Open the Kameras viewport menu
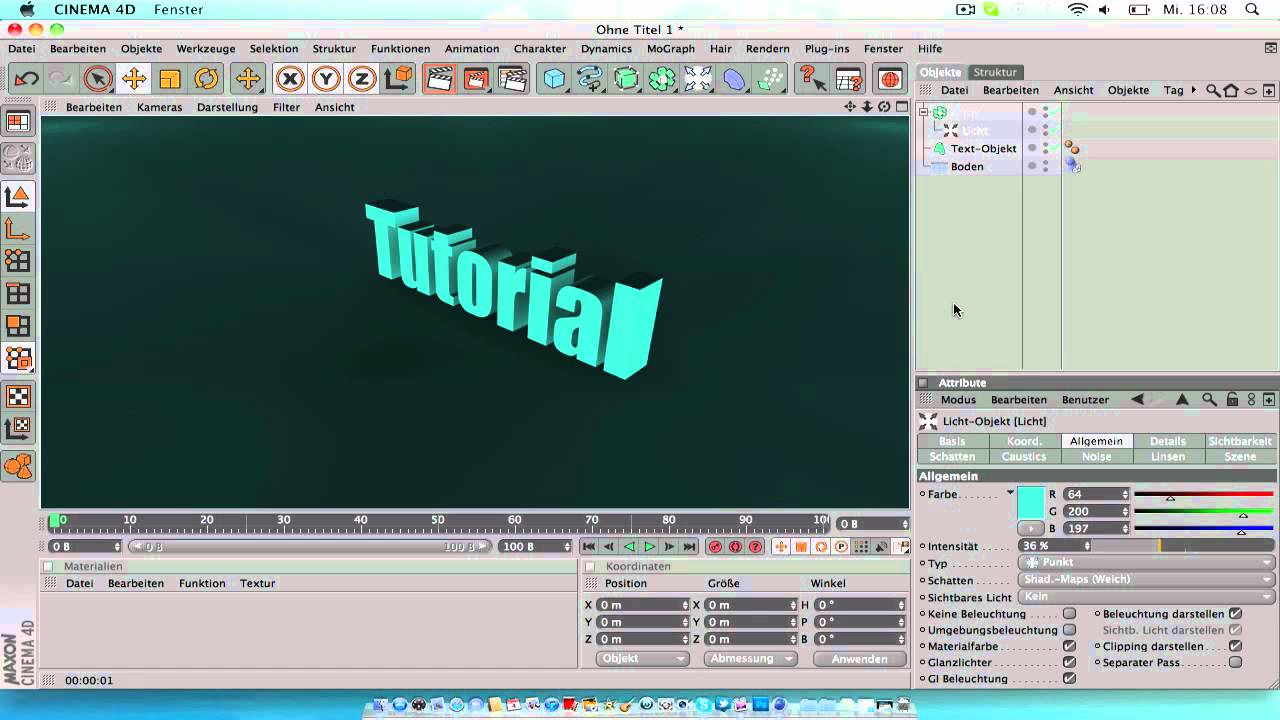Viewport: 1280px width, 720px height. pos(159,107)
